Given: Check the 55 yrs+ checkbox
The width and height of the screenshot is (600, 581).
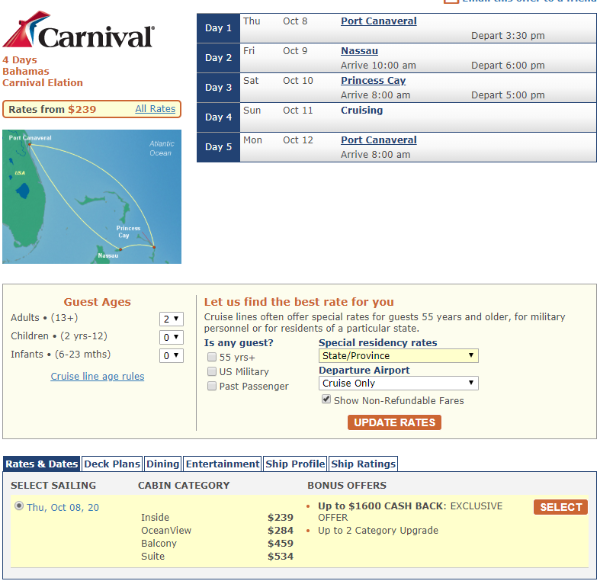Looking at the screenshot, I should tap(212, 357).
